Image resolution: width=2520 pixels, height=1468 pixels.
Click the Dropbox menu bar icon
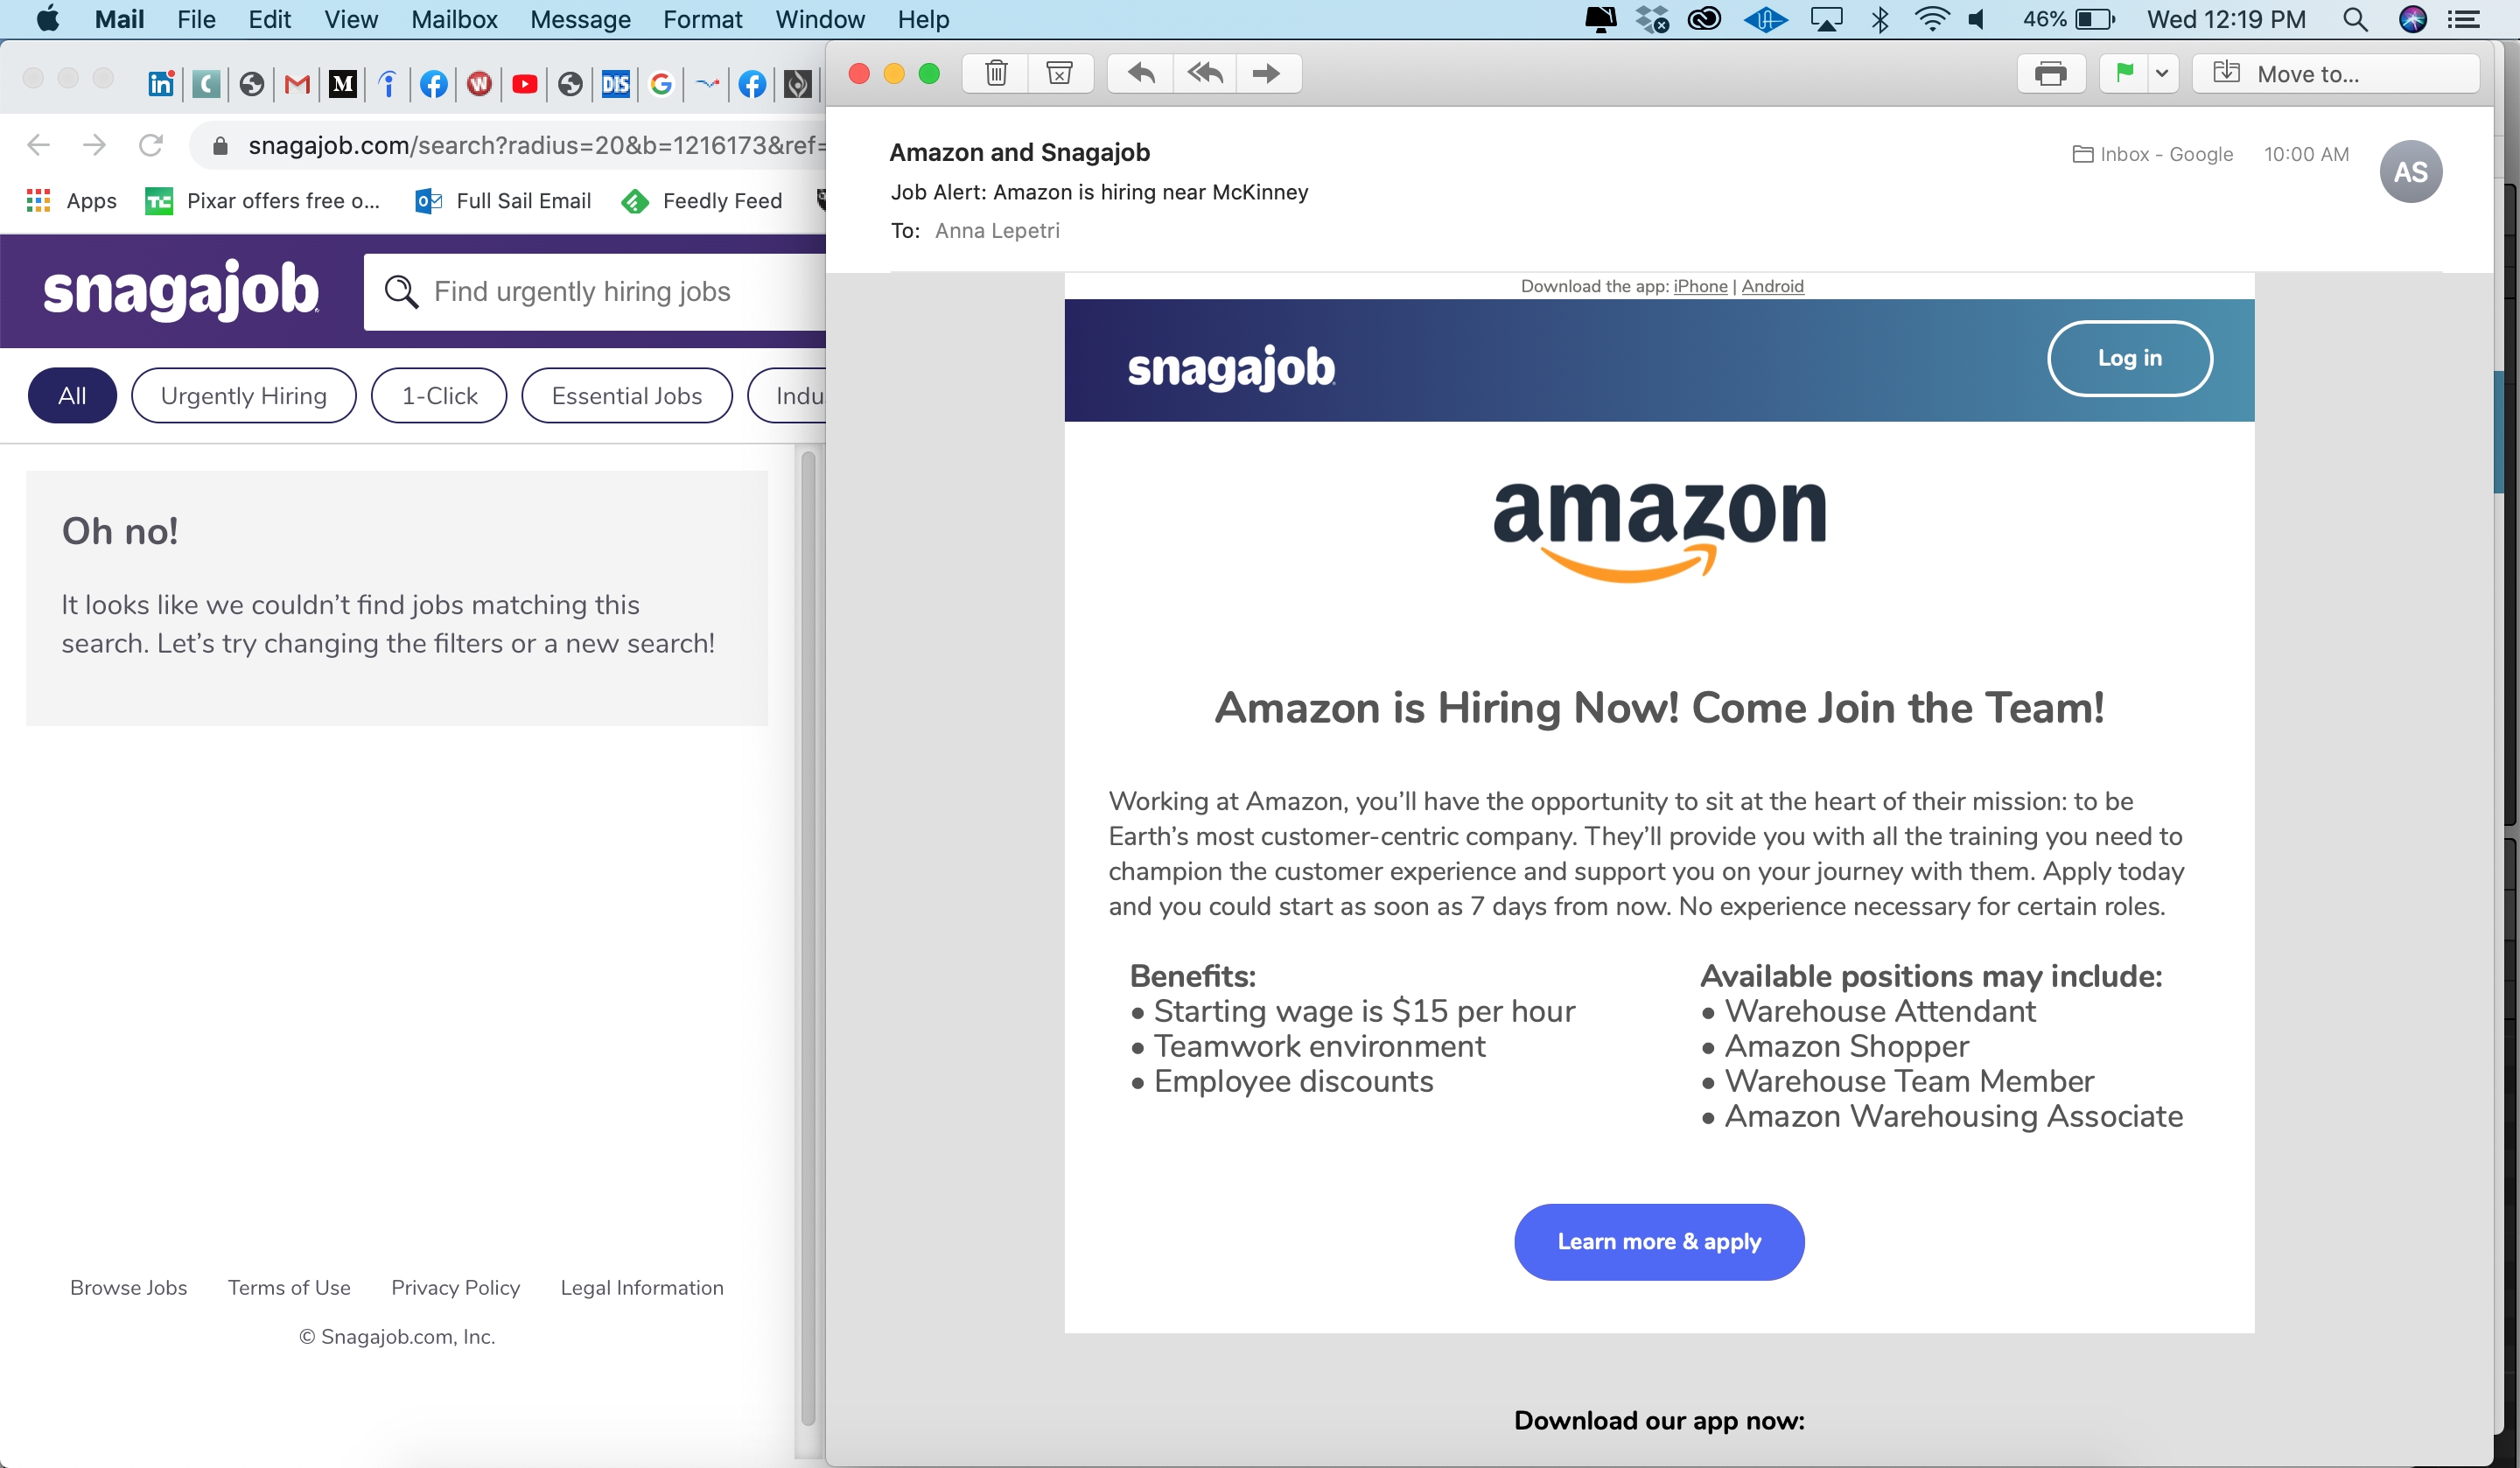(1652, 19)
